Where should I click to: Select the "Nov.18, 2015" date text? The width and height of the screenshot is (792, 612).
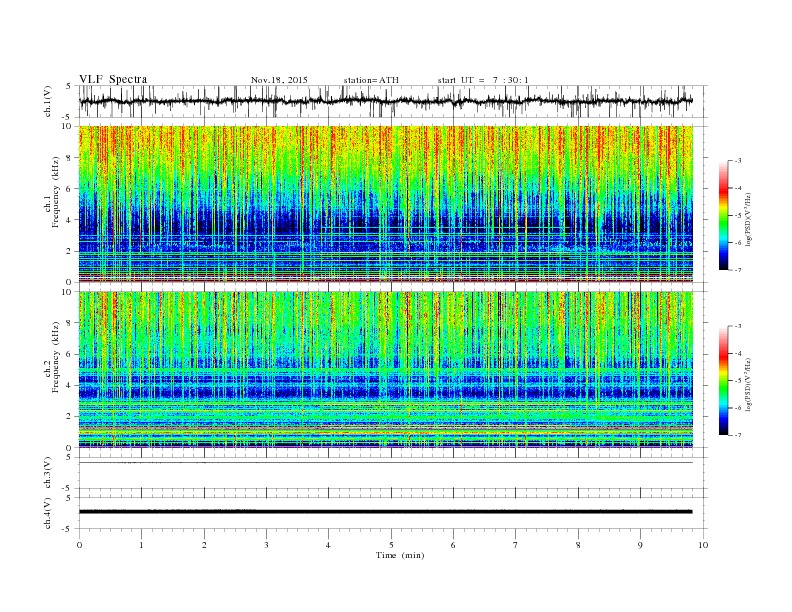point(279,80)
